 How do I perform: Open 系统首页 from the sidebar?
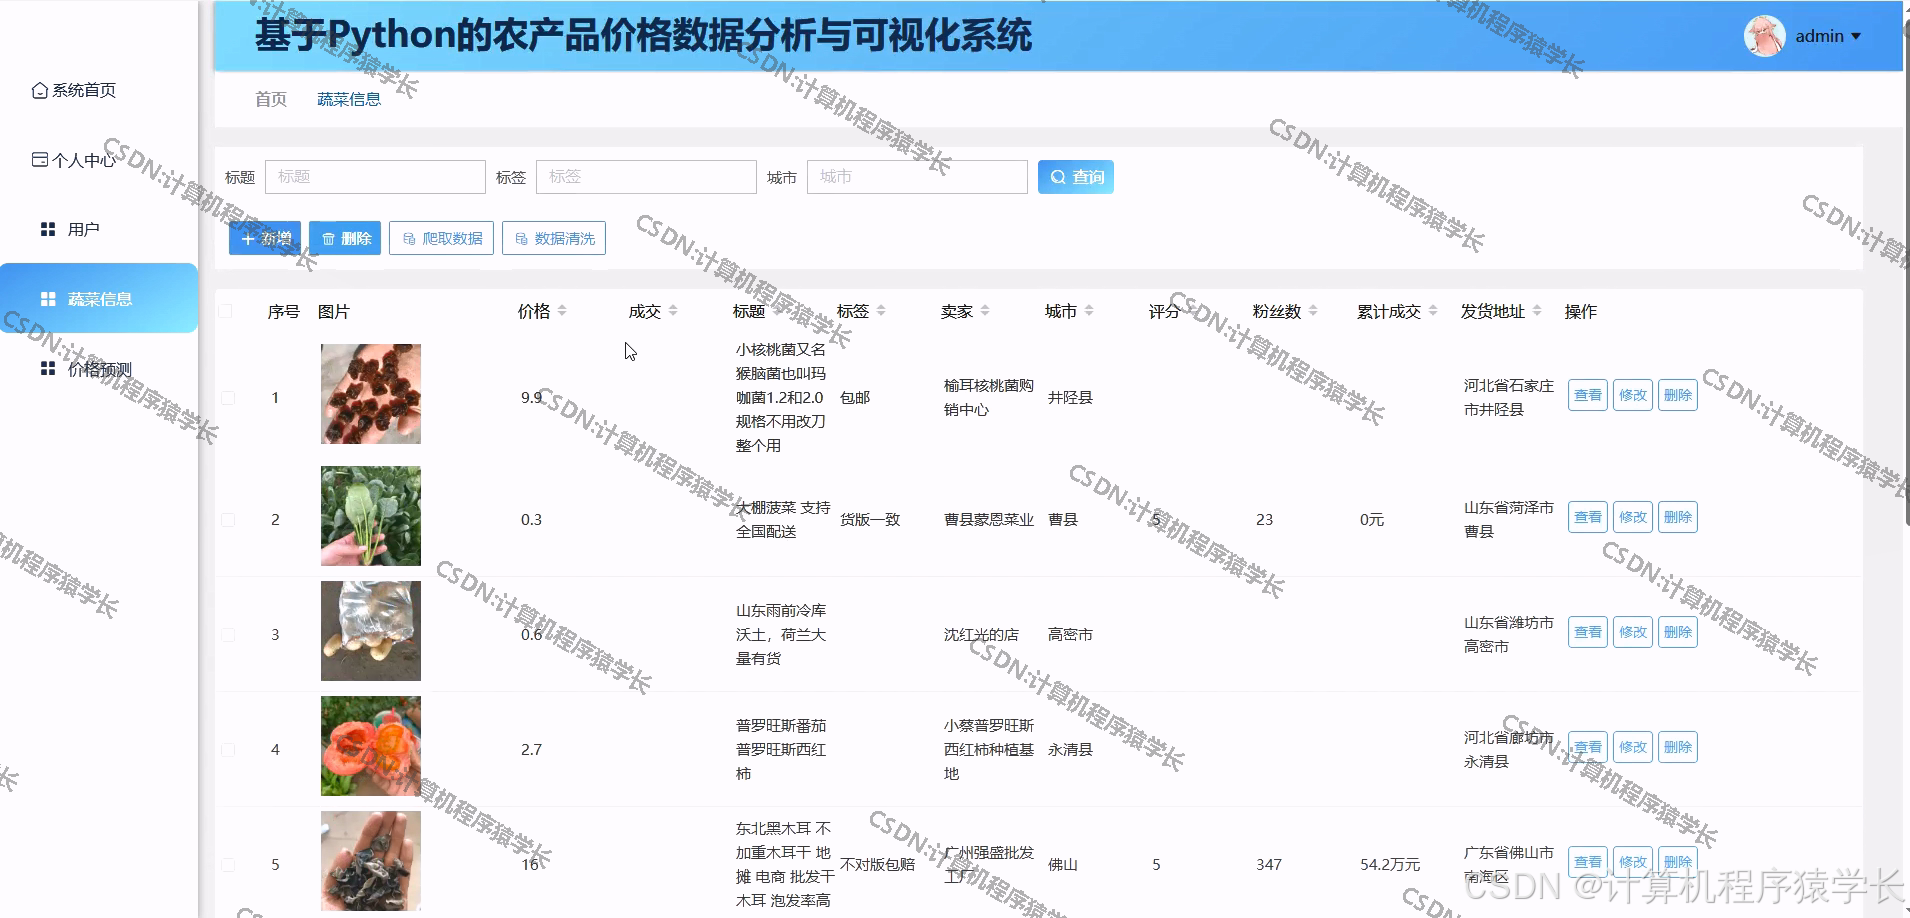84,90
